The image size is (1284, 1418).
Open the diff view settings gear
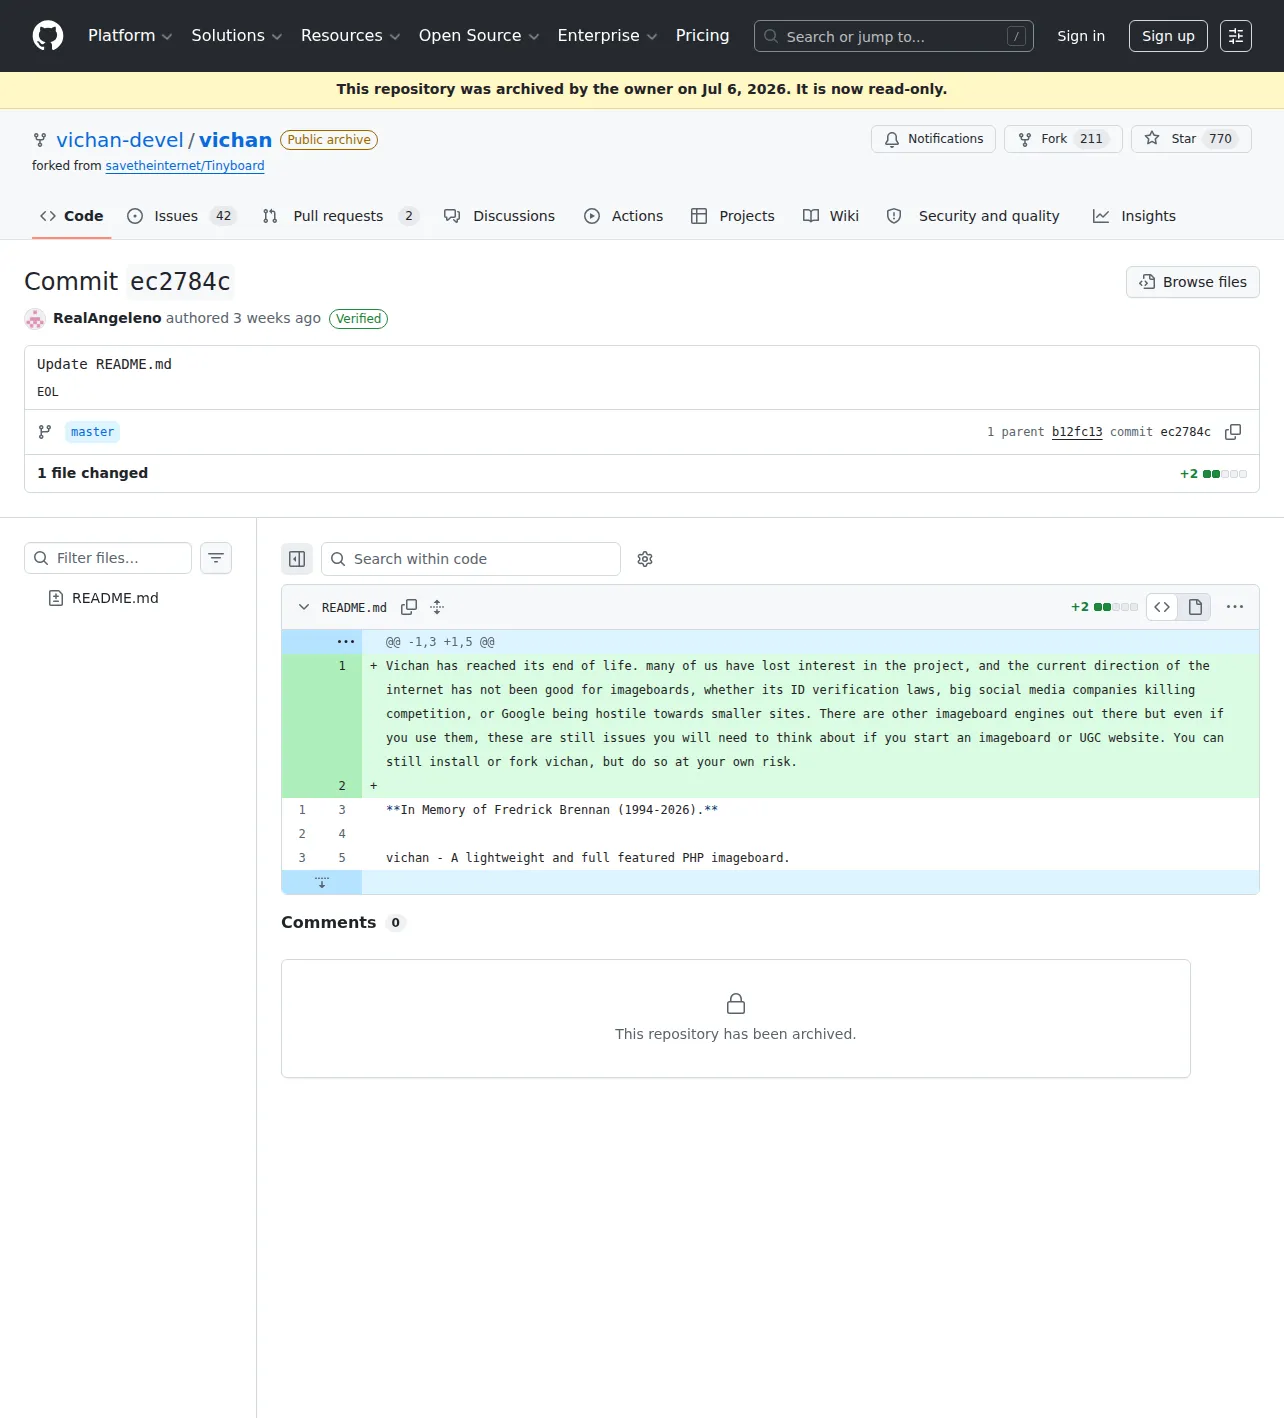click(645, 559)
